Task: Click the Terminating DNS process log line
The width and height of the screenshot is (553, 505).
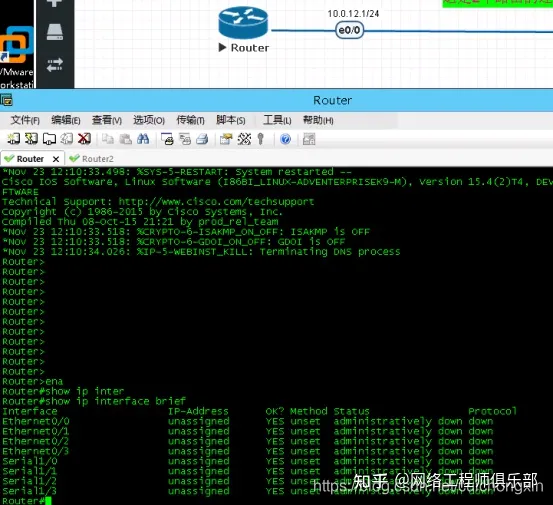Action: point(201,251)
